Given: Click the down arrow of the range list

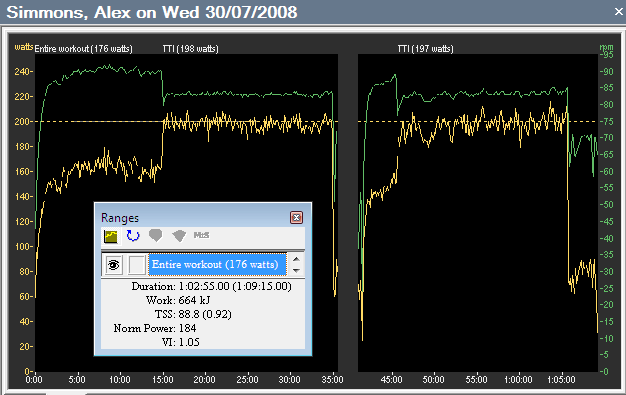Looking at the screenshot, I should point(296,270).
